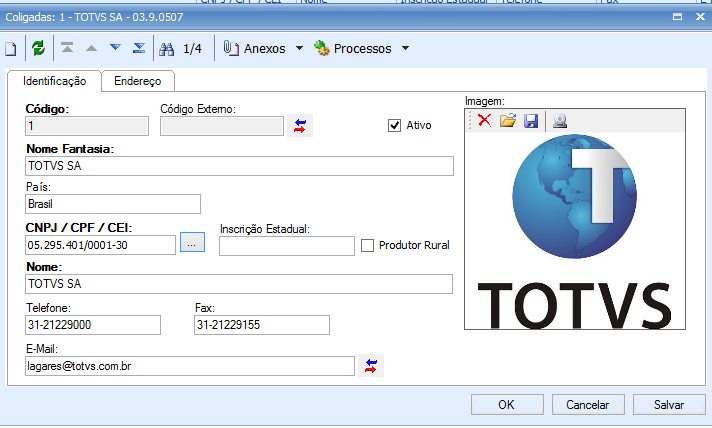Click the Código Externo field
The image size is (712, 428).
[222, 126]
